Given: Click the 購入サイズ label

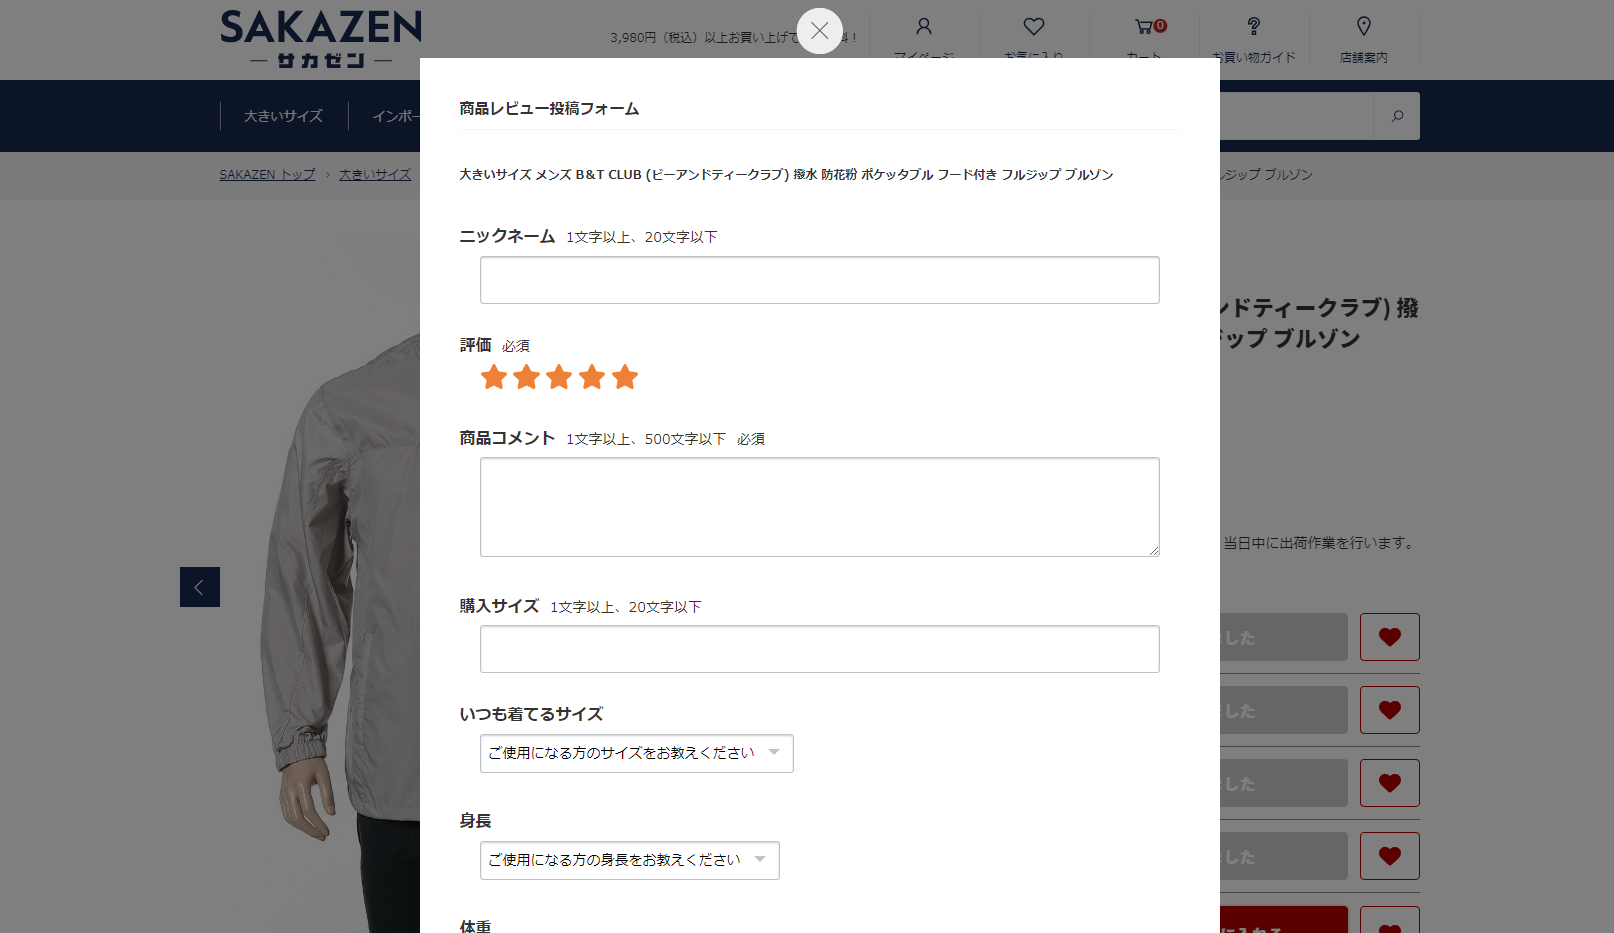Looking at the screenshot, I should (499, 606).
